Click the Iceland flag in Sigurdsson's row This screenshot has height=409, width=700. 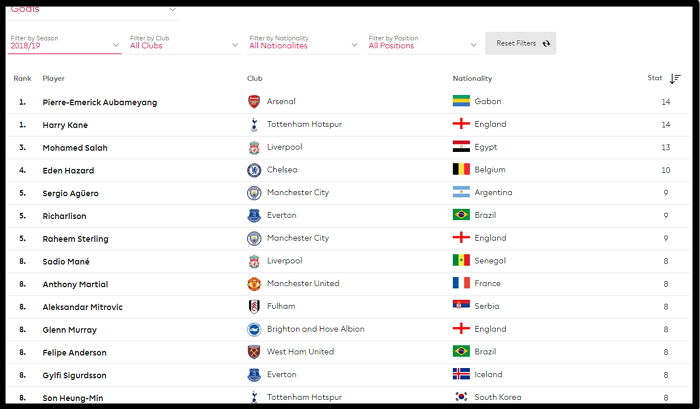click(461, 374)
